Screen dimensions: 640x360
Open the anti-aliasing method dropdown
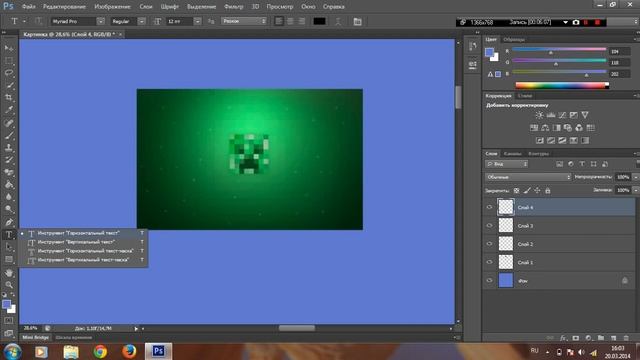(244, 21)
